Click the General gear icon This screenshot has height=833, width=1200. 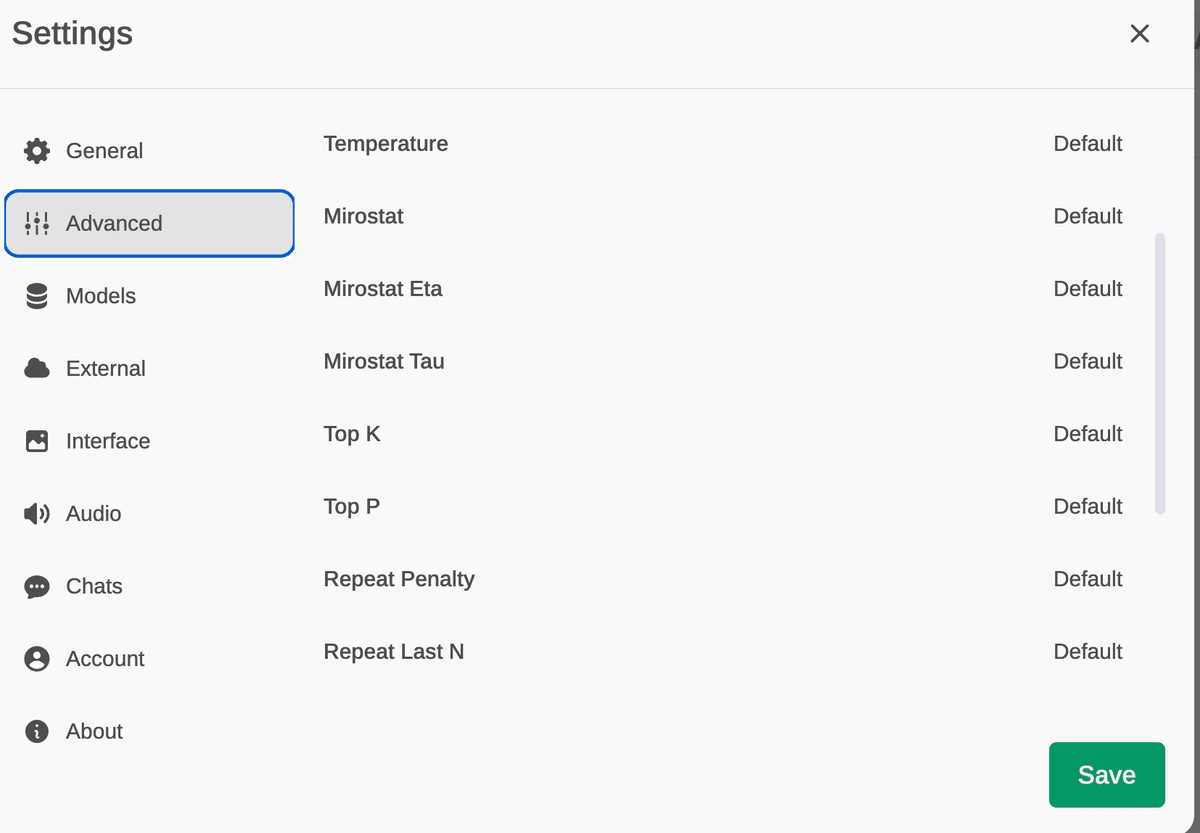pyautogui.click(x=37, y=151)
